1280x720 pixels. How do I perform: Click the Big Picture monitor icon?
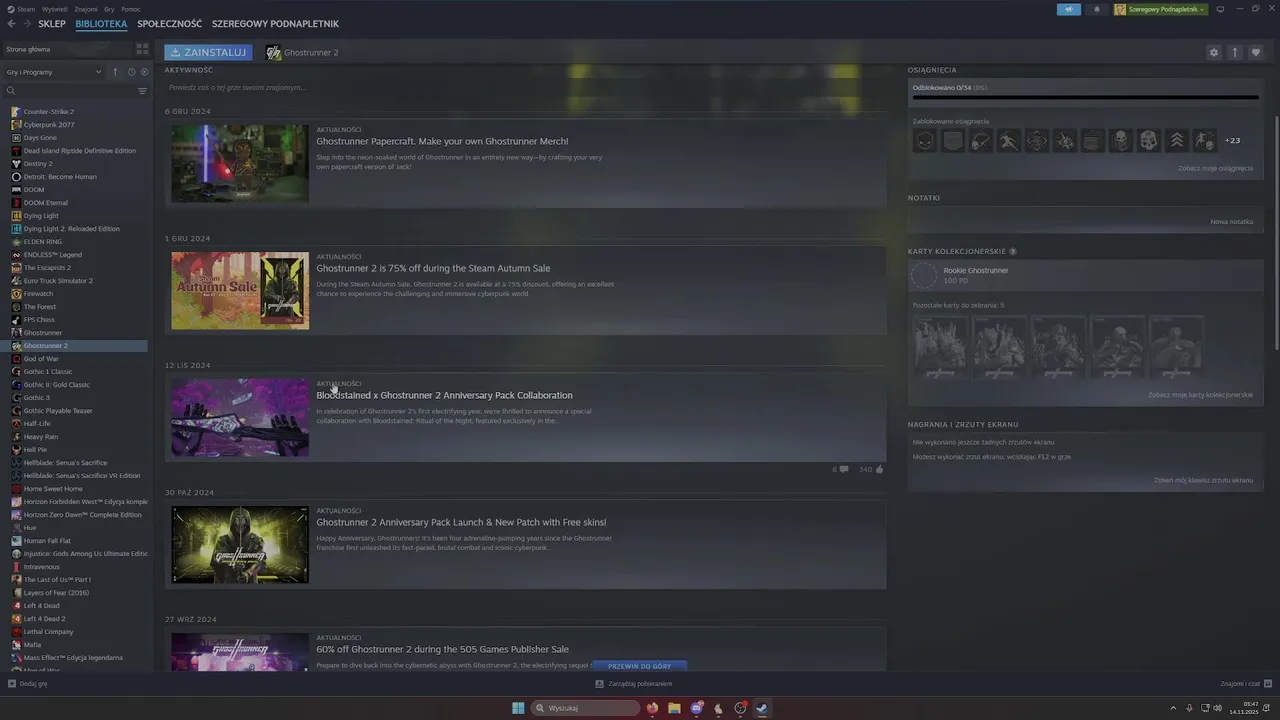1221,9
